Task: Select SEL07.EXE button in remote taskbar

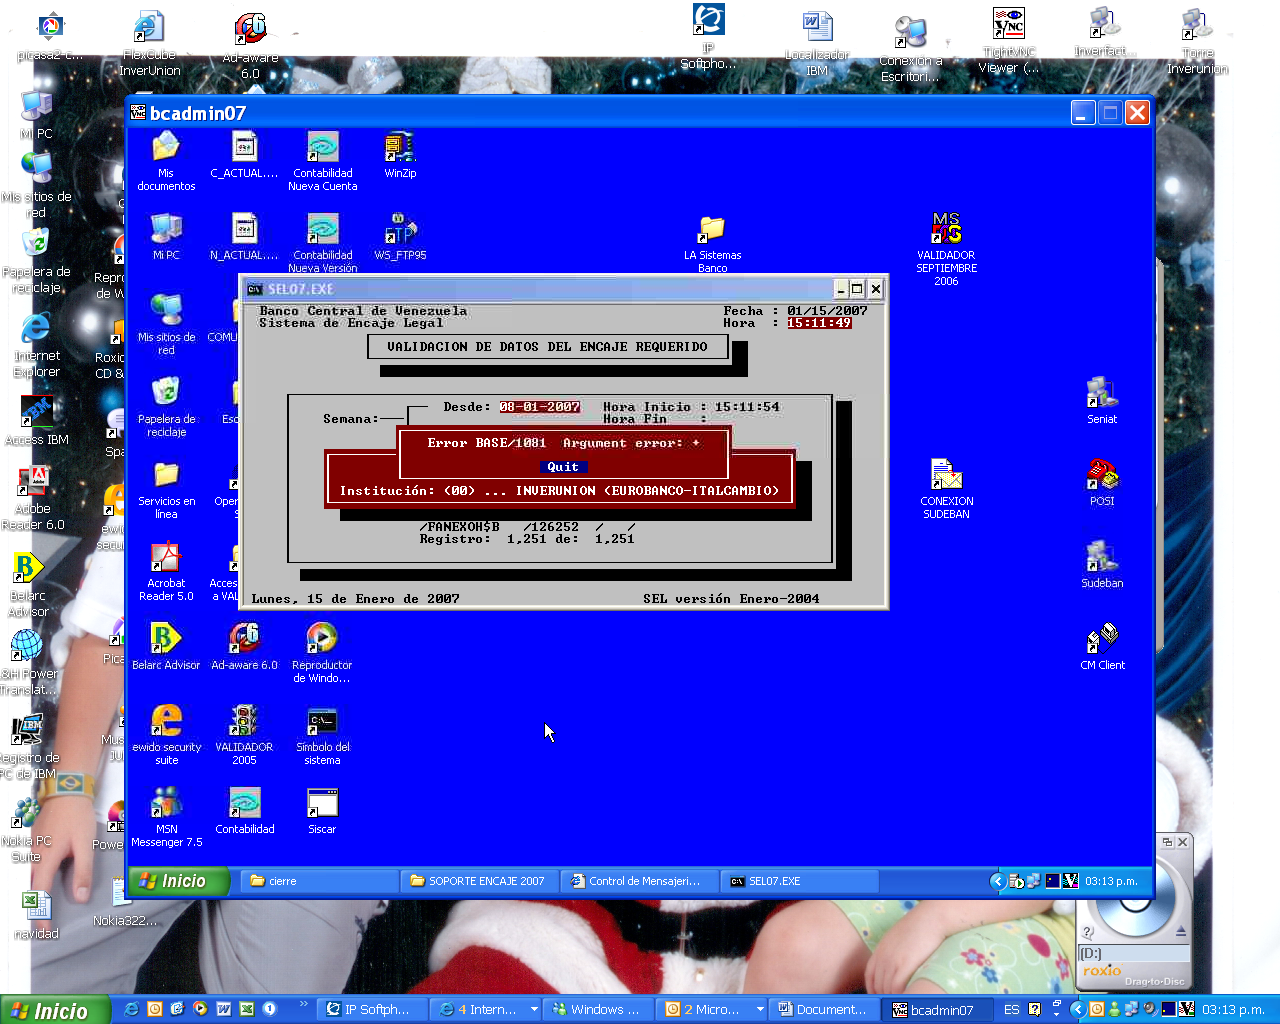Action: (x=800, y=881)
